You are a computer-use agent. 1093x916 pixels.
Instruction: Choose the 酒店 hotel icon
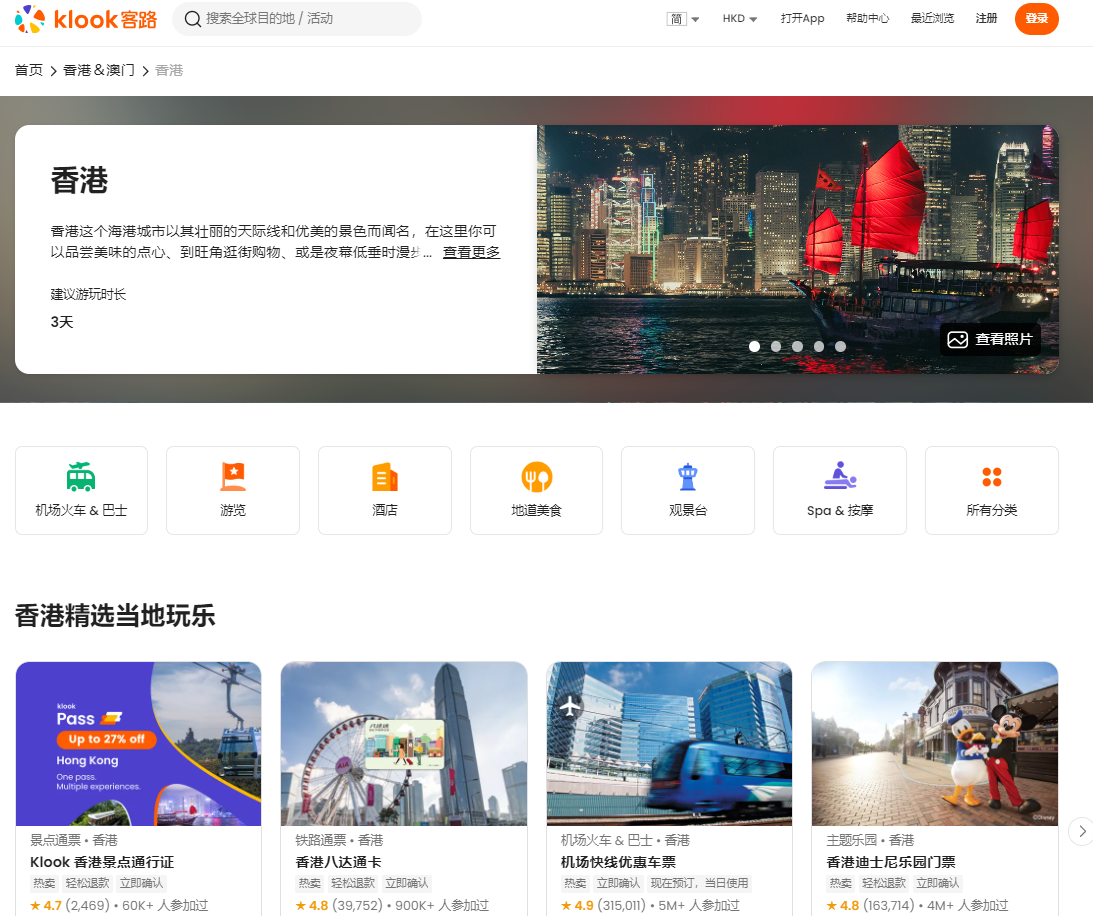click(x=385, y=477)
